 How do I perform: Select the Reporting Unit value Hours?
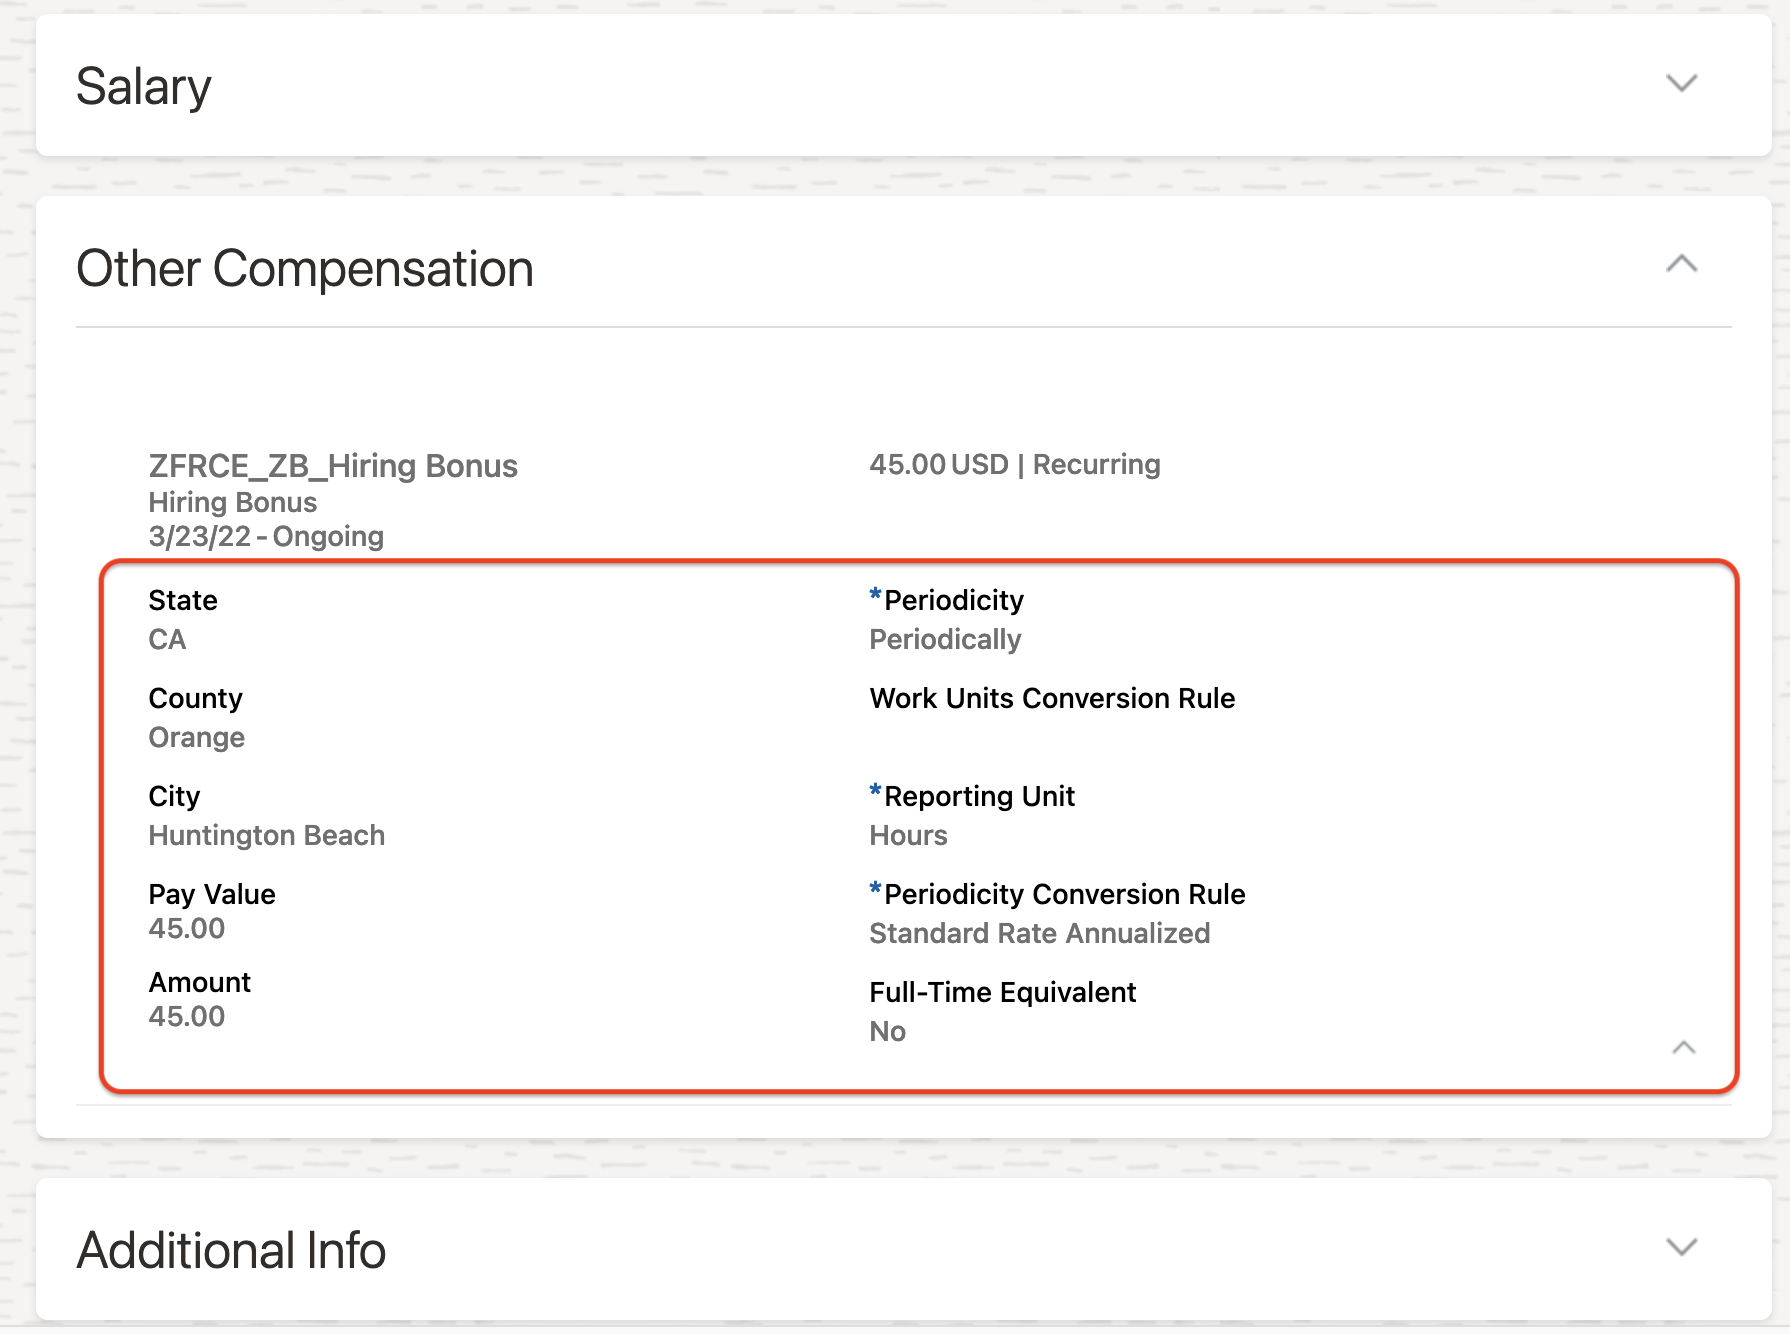[x=908, y=836]
